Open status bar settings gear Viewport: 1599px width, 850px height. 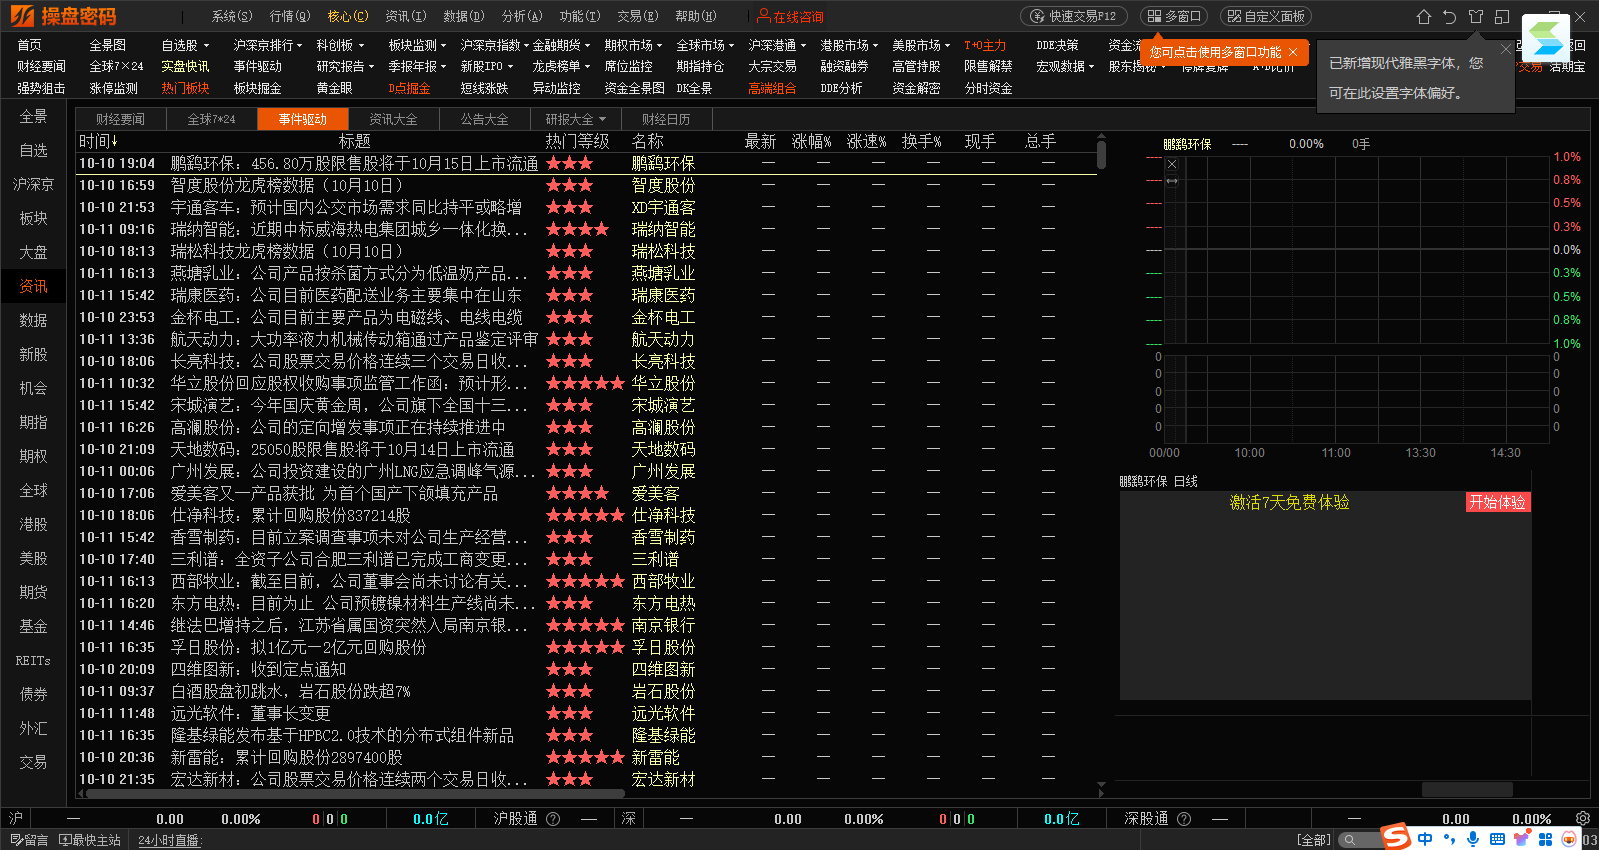(x=1583, y=818)
